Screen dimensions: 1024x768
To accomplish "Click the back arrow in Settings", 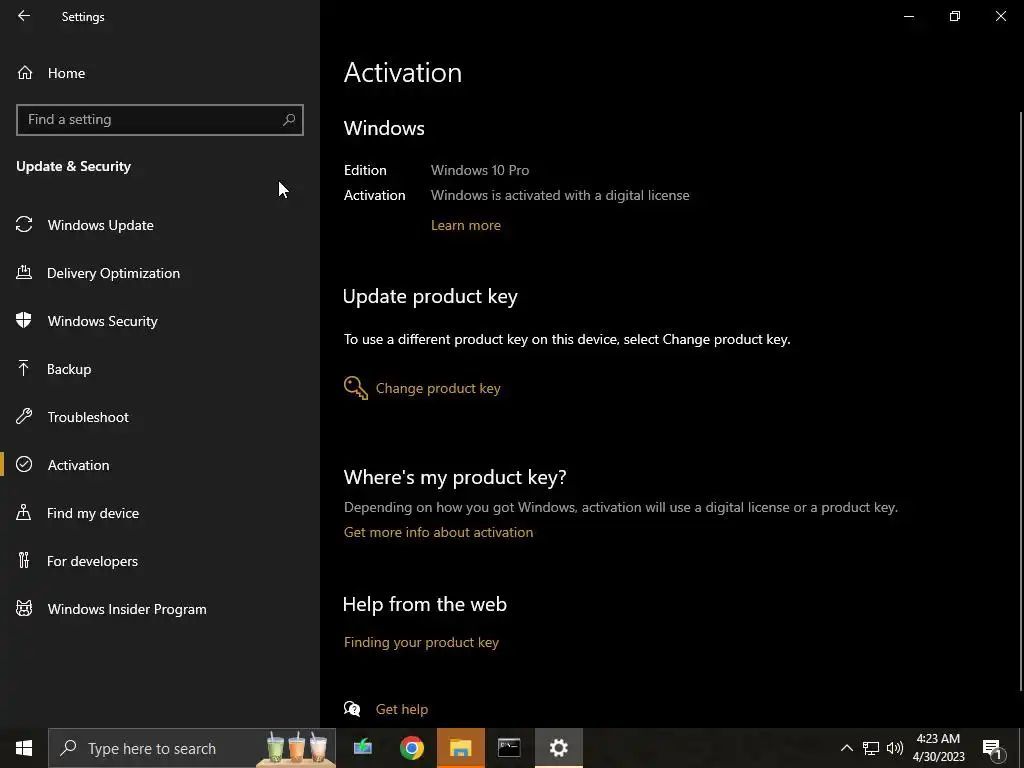I will [24, 16].
